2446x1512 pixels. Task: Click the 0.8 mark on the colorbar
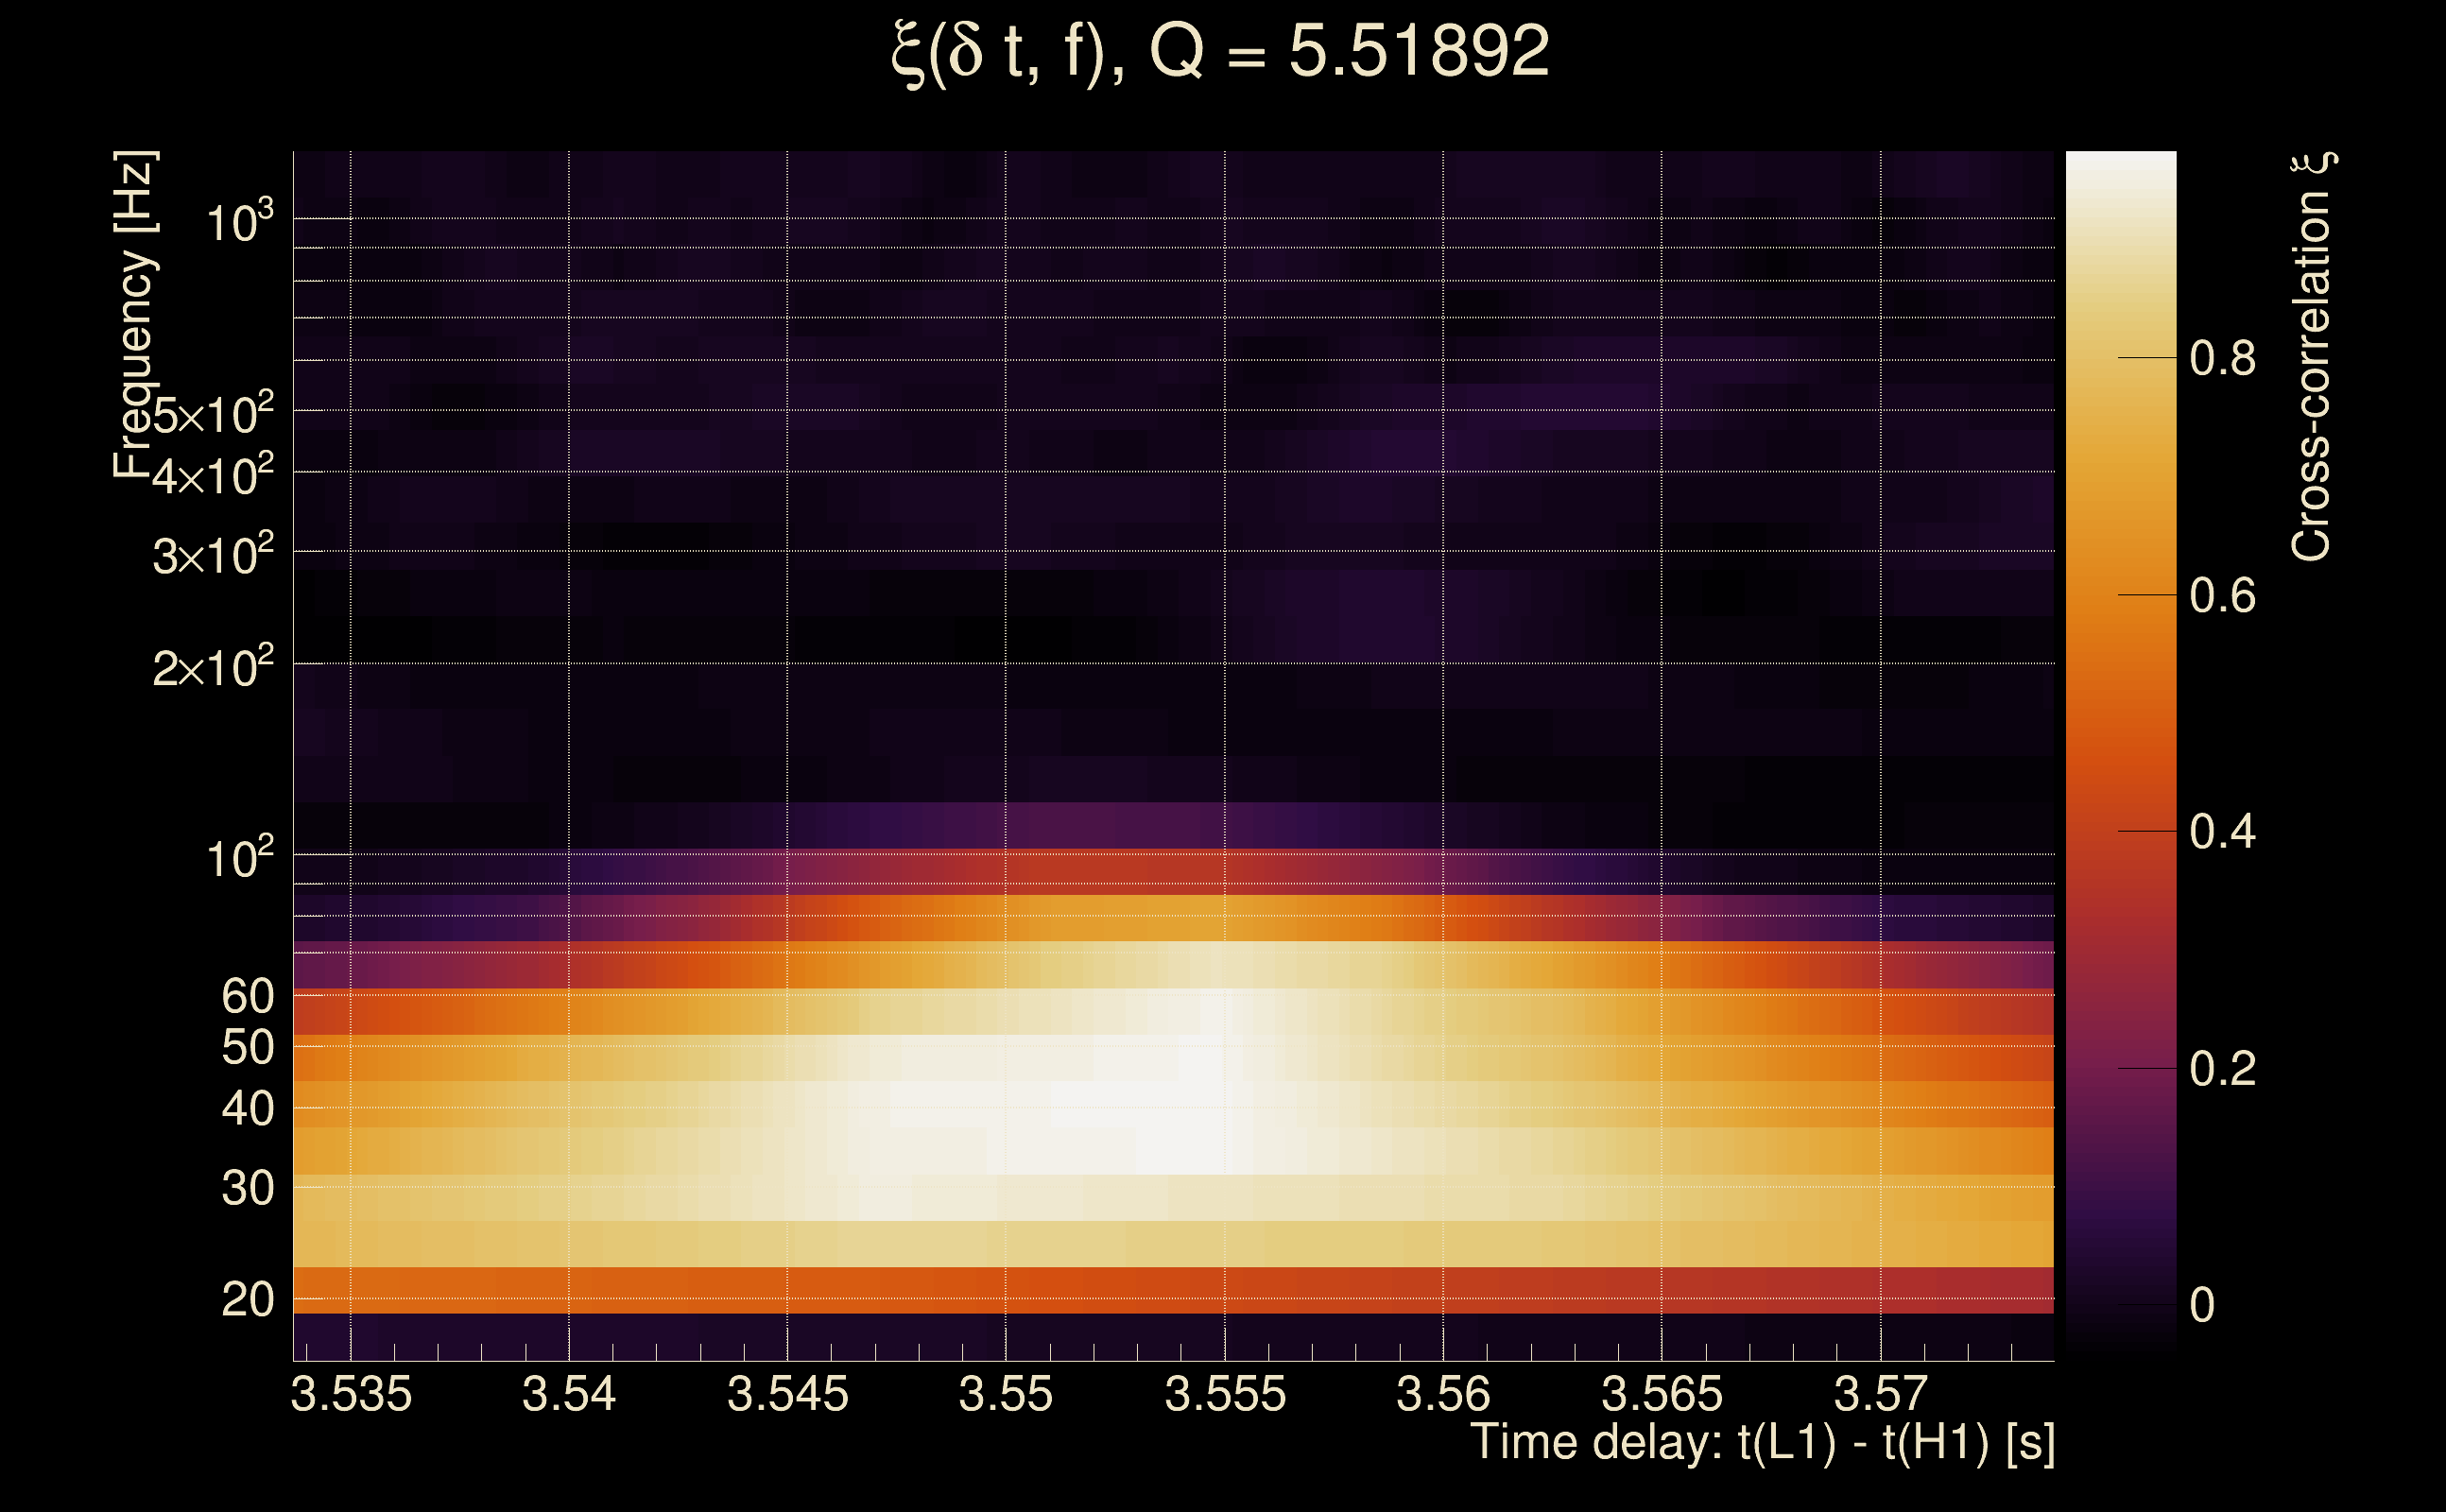2222,358
